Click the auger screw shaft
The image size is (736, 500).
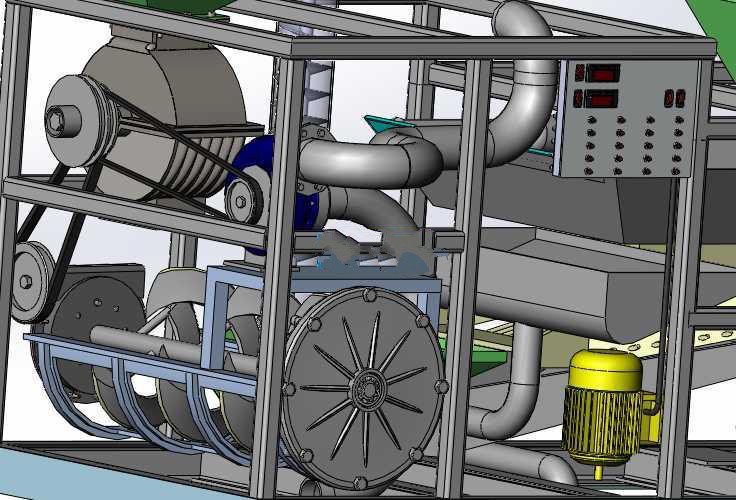coord(174,350)
